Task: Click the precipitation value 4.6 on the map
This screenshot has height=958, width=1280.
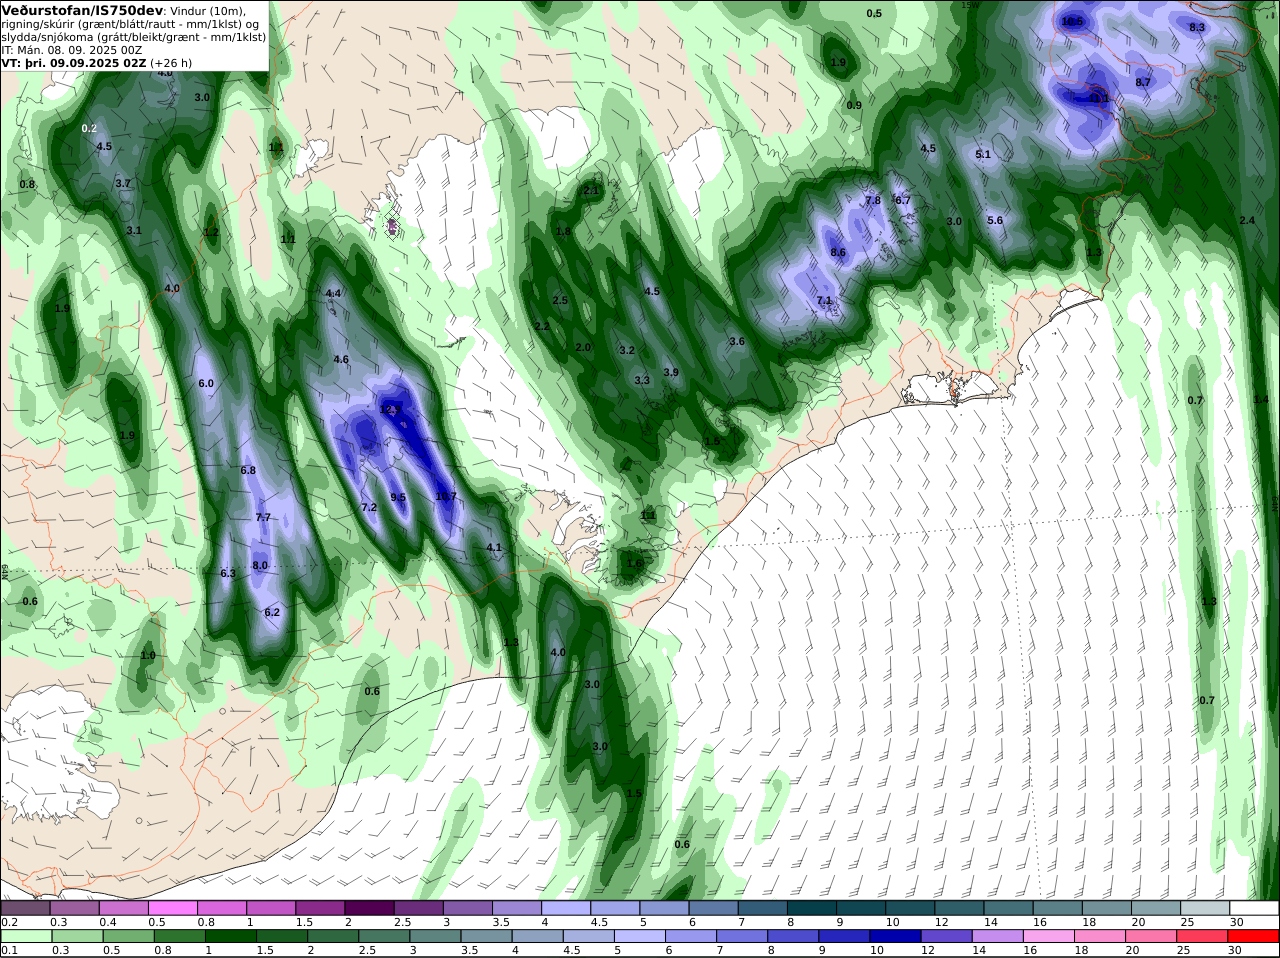Action: tap(341, 359)
